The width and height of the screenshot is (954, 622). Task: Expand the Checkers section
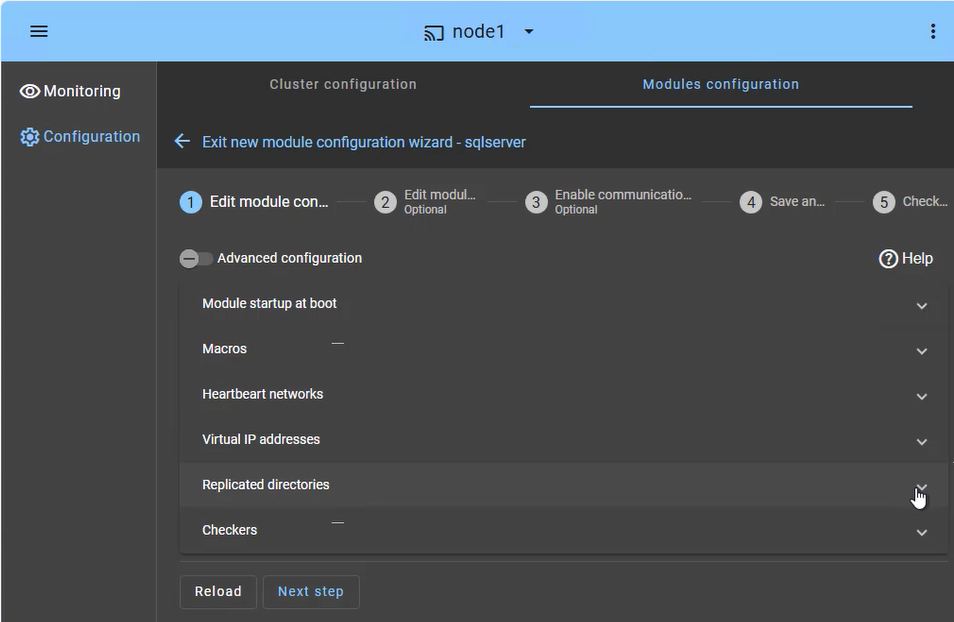coord(921,532)
